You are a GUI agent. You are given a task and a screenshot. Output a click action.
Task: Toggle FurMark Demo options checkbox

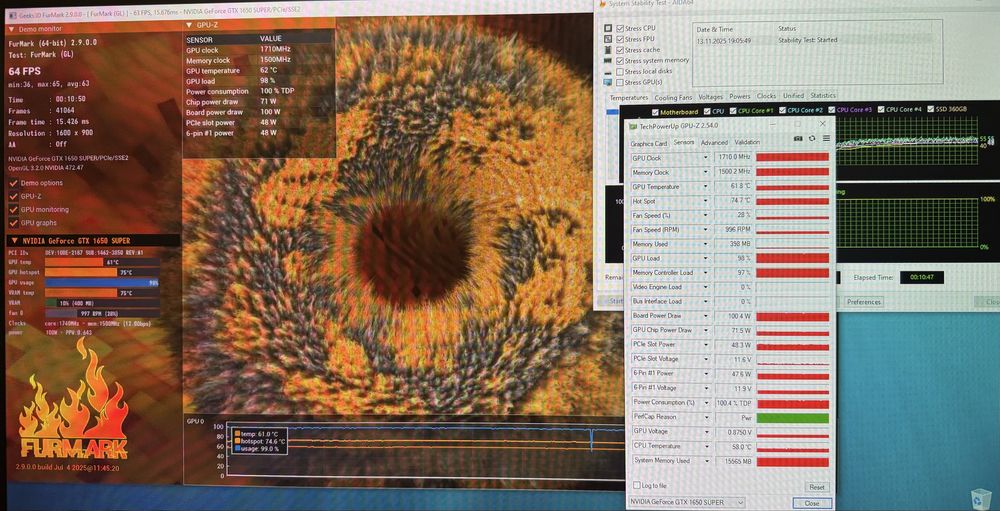click(13, 183)
